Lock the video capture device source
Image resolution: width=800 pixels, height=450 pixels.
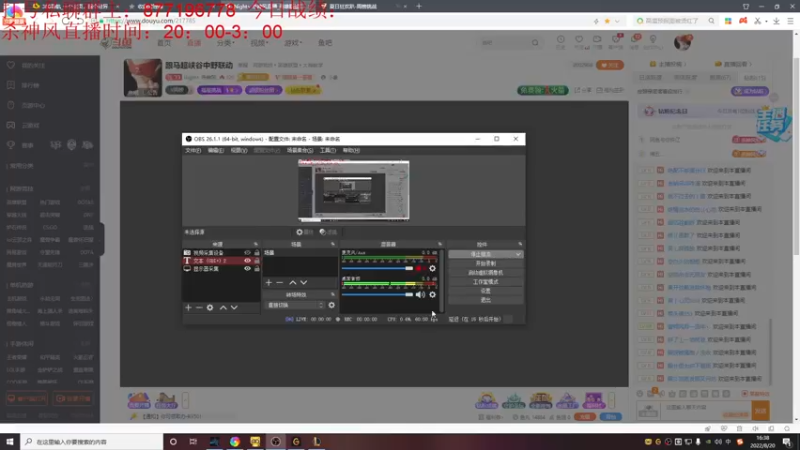click(x=257, y=253)
